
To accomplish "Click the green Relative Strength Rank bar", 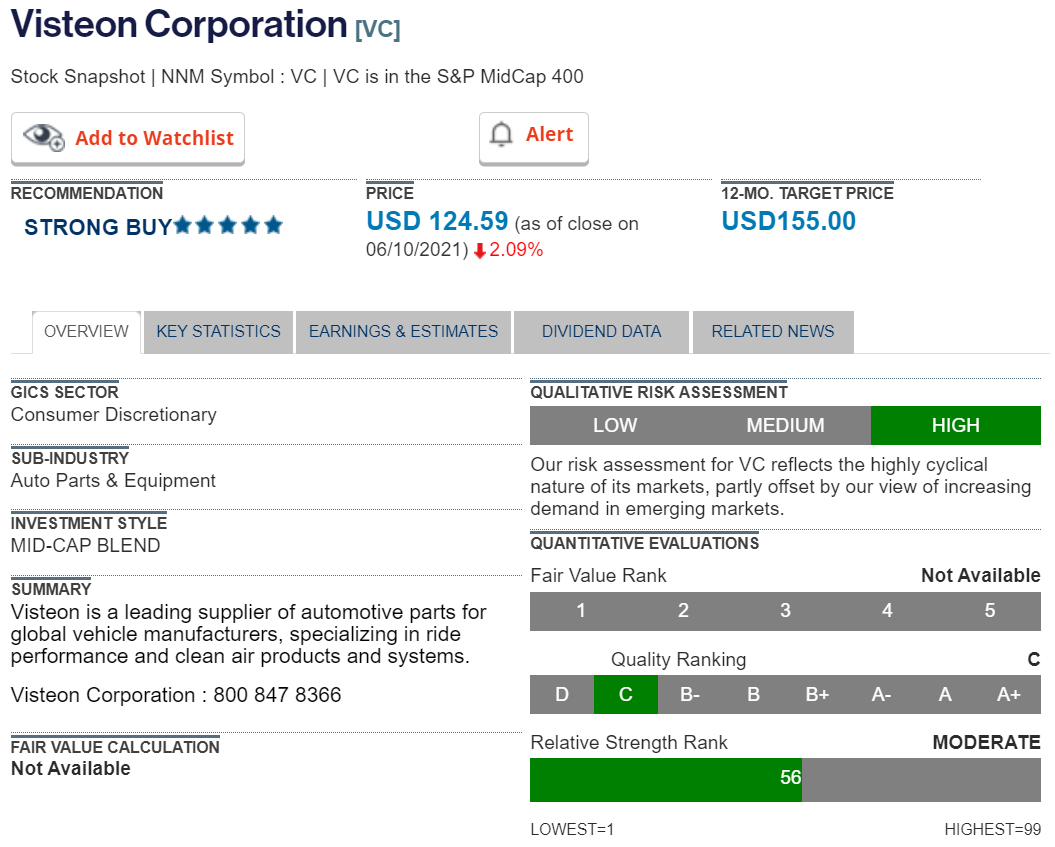I will point(665,779).
